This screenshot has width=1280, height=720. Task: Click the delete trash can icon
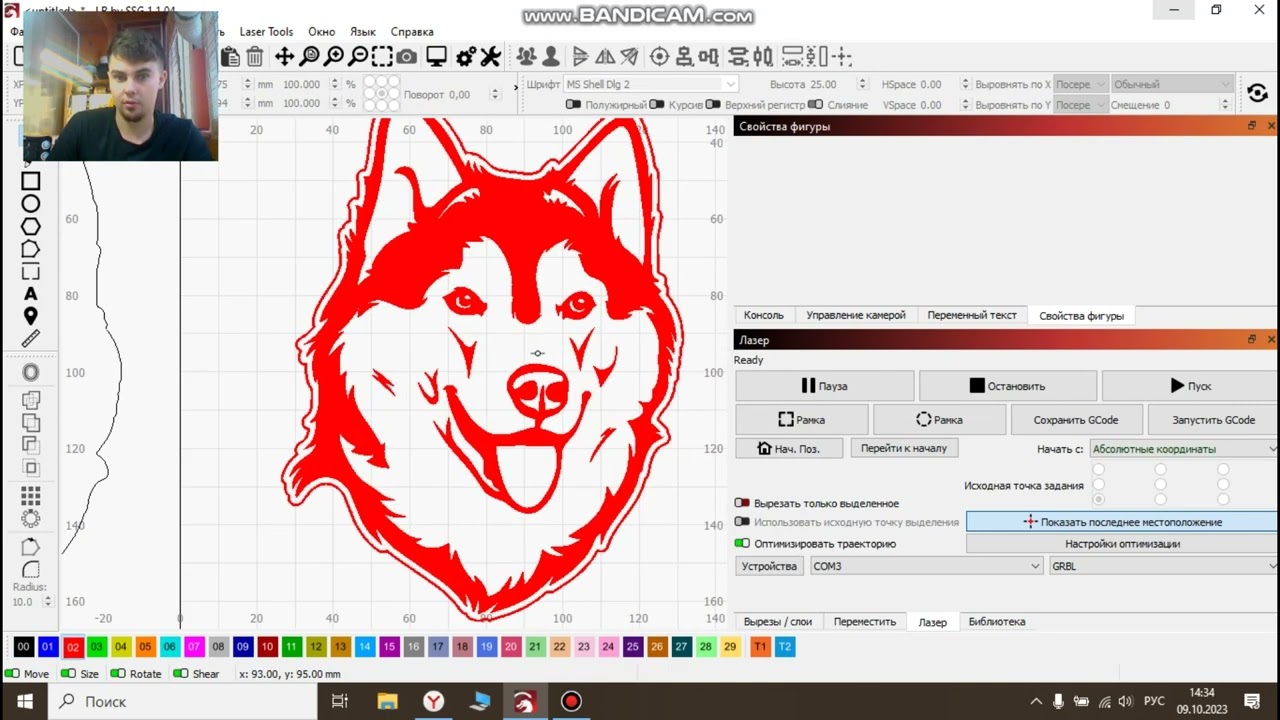point(254,57)
